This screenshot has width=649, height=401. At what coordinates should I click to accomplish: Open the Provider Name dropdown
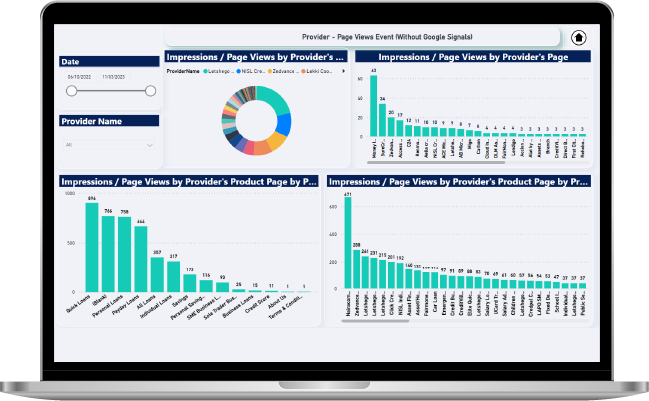(x=109, y=145)
